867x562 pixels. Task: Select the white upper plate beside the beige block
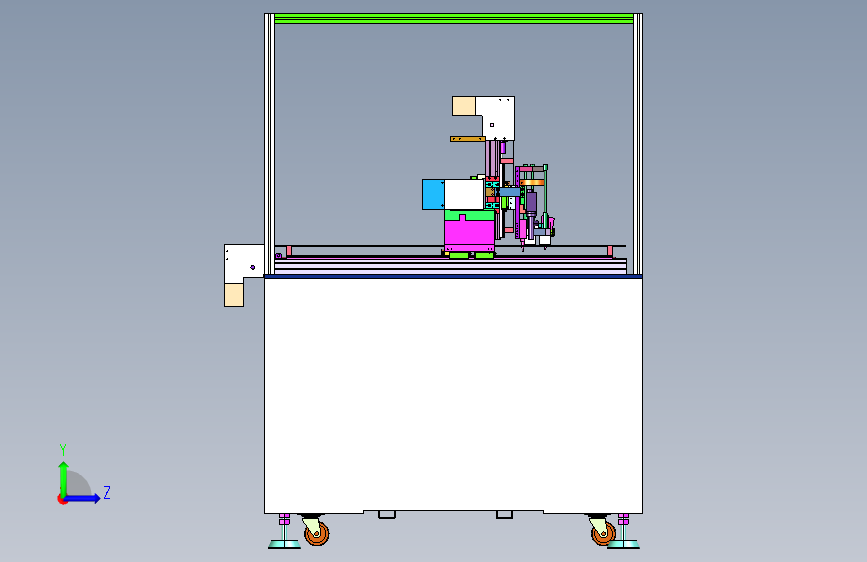click(499, 117)
